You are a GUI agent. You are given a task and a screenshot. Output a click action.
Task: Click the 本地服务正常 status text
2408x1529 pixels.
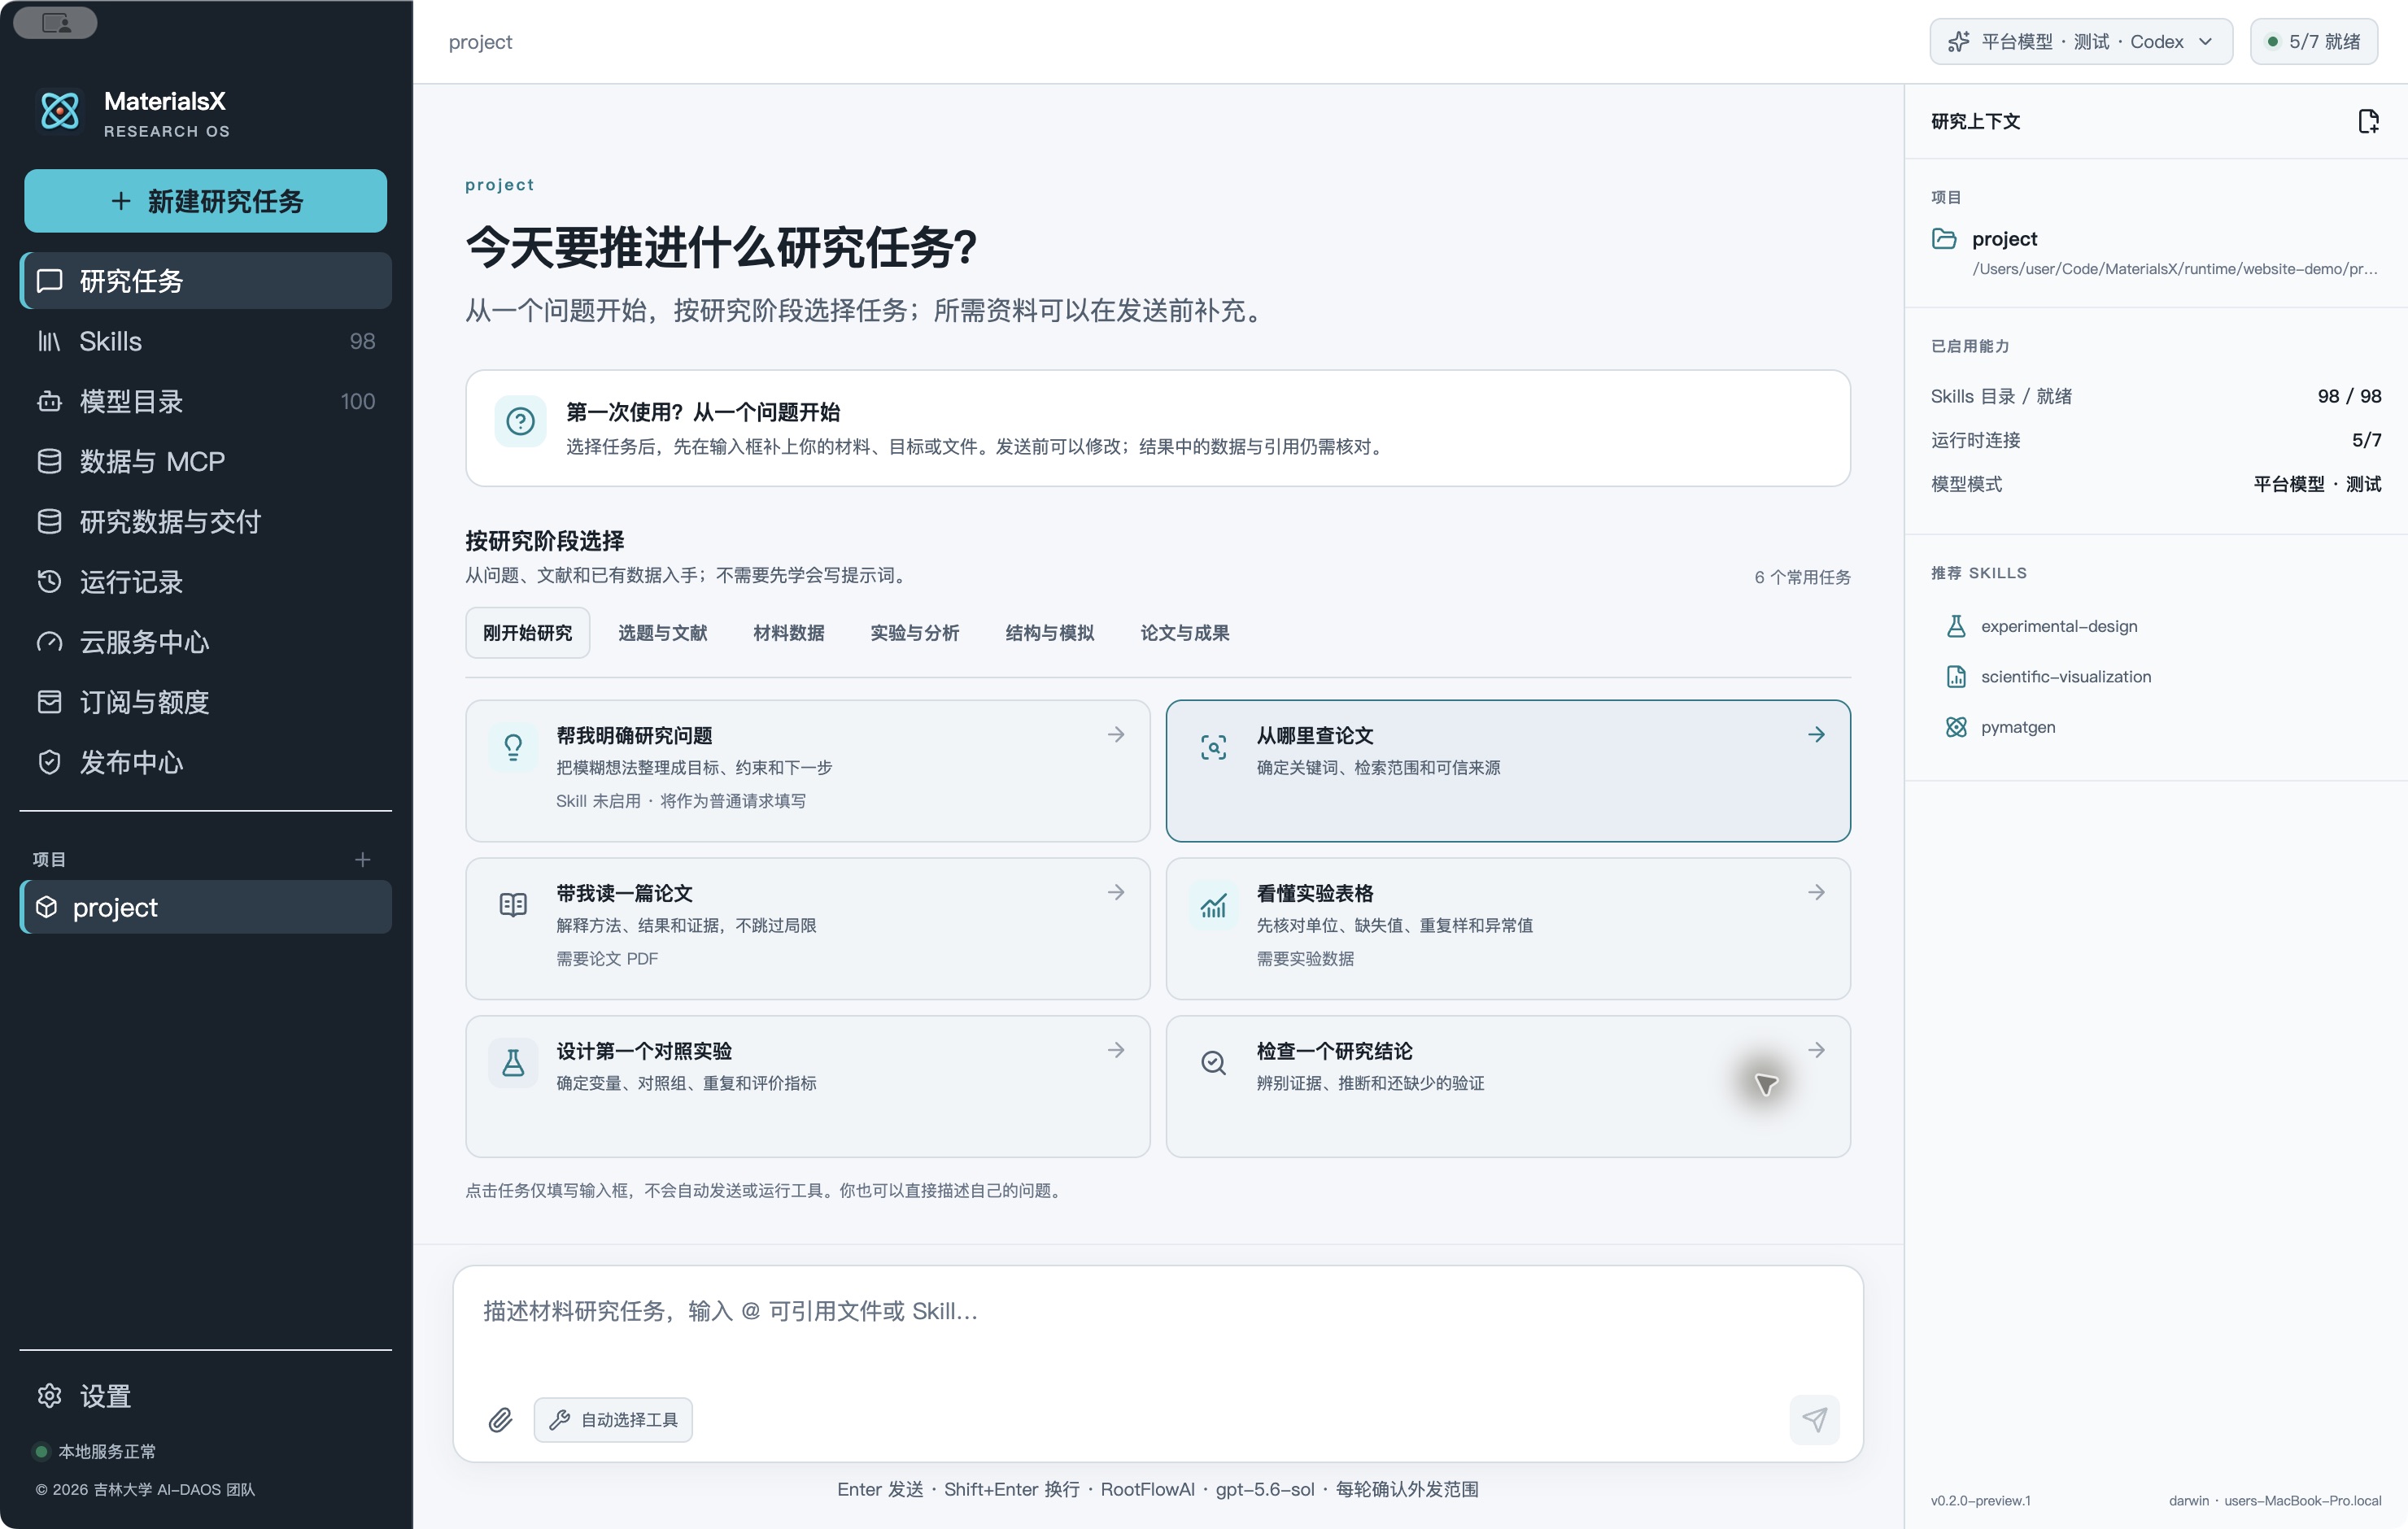pos(107,1451)
